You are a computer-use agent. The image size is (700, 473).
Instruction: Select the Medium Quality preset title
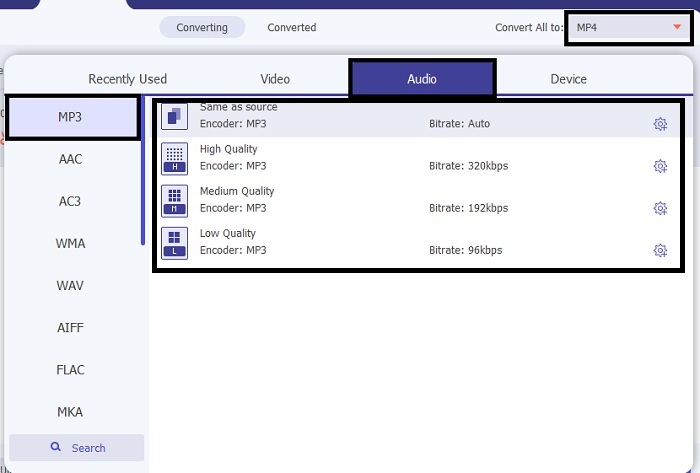(x=237, y=191)
